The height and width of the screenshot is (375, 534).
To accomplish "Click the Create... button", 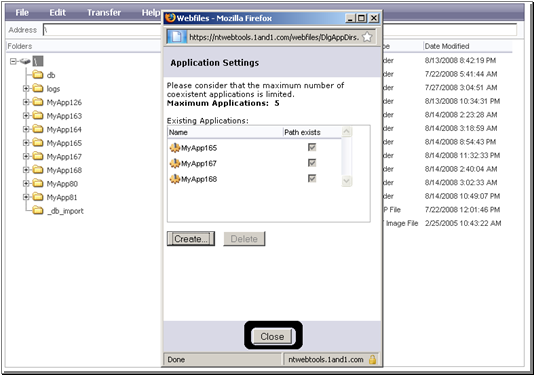I will coord(191,239).
